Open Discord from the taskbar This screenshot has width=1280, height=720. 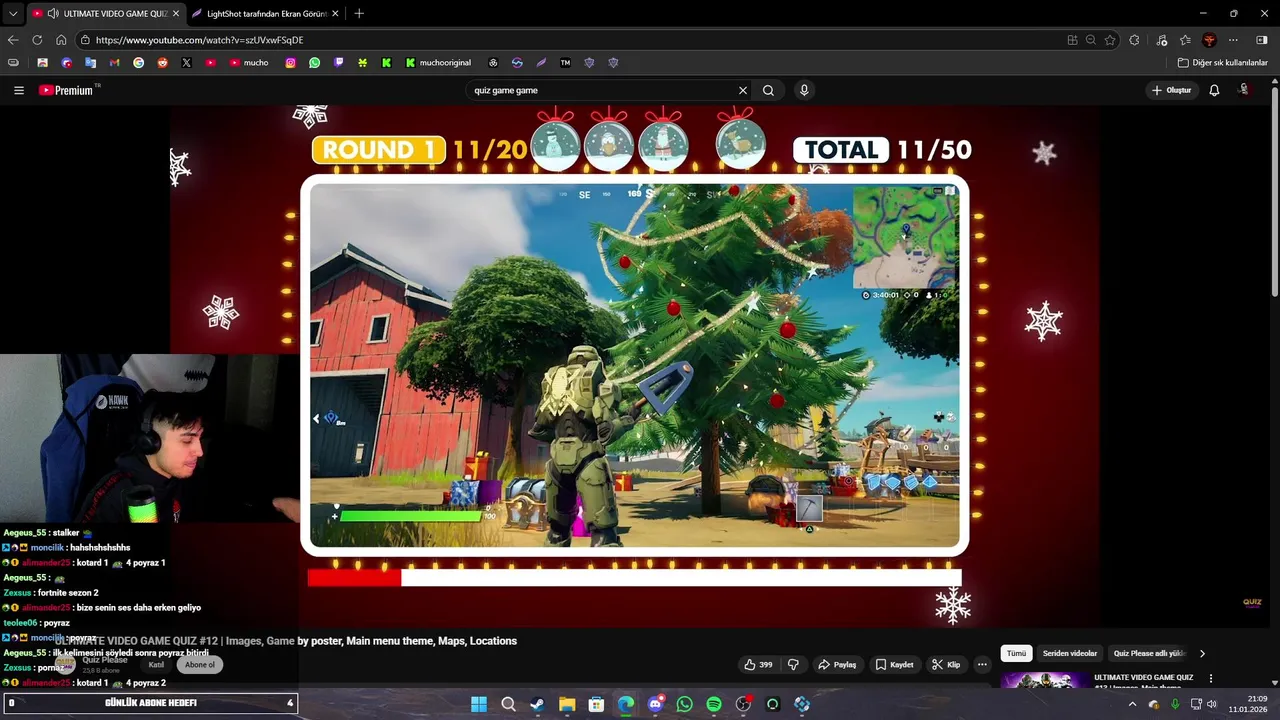click(x=655, y=704)
